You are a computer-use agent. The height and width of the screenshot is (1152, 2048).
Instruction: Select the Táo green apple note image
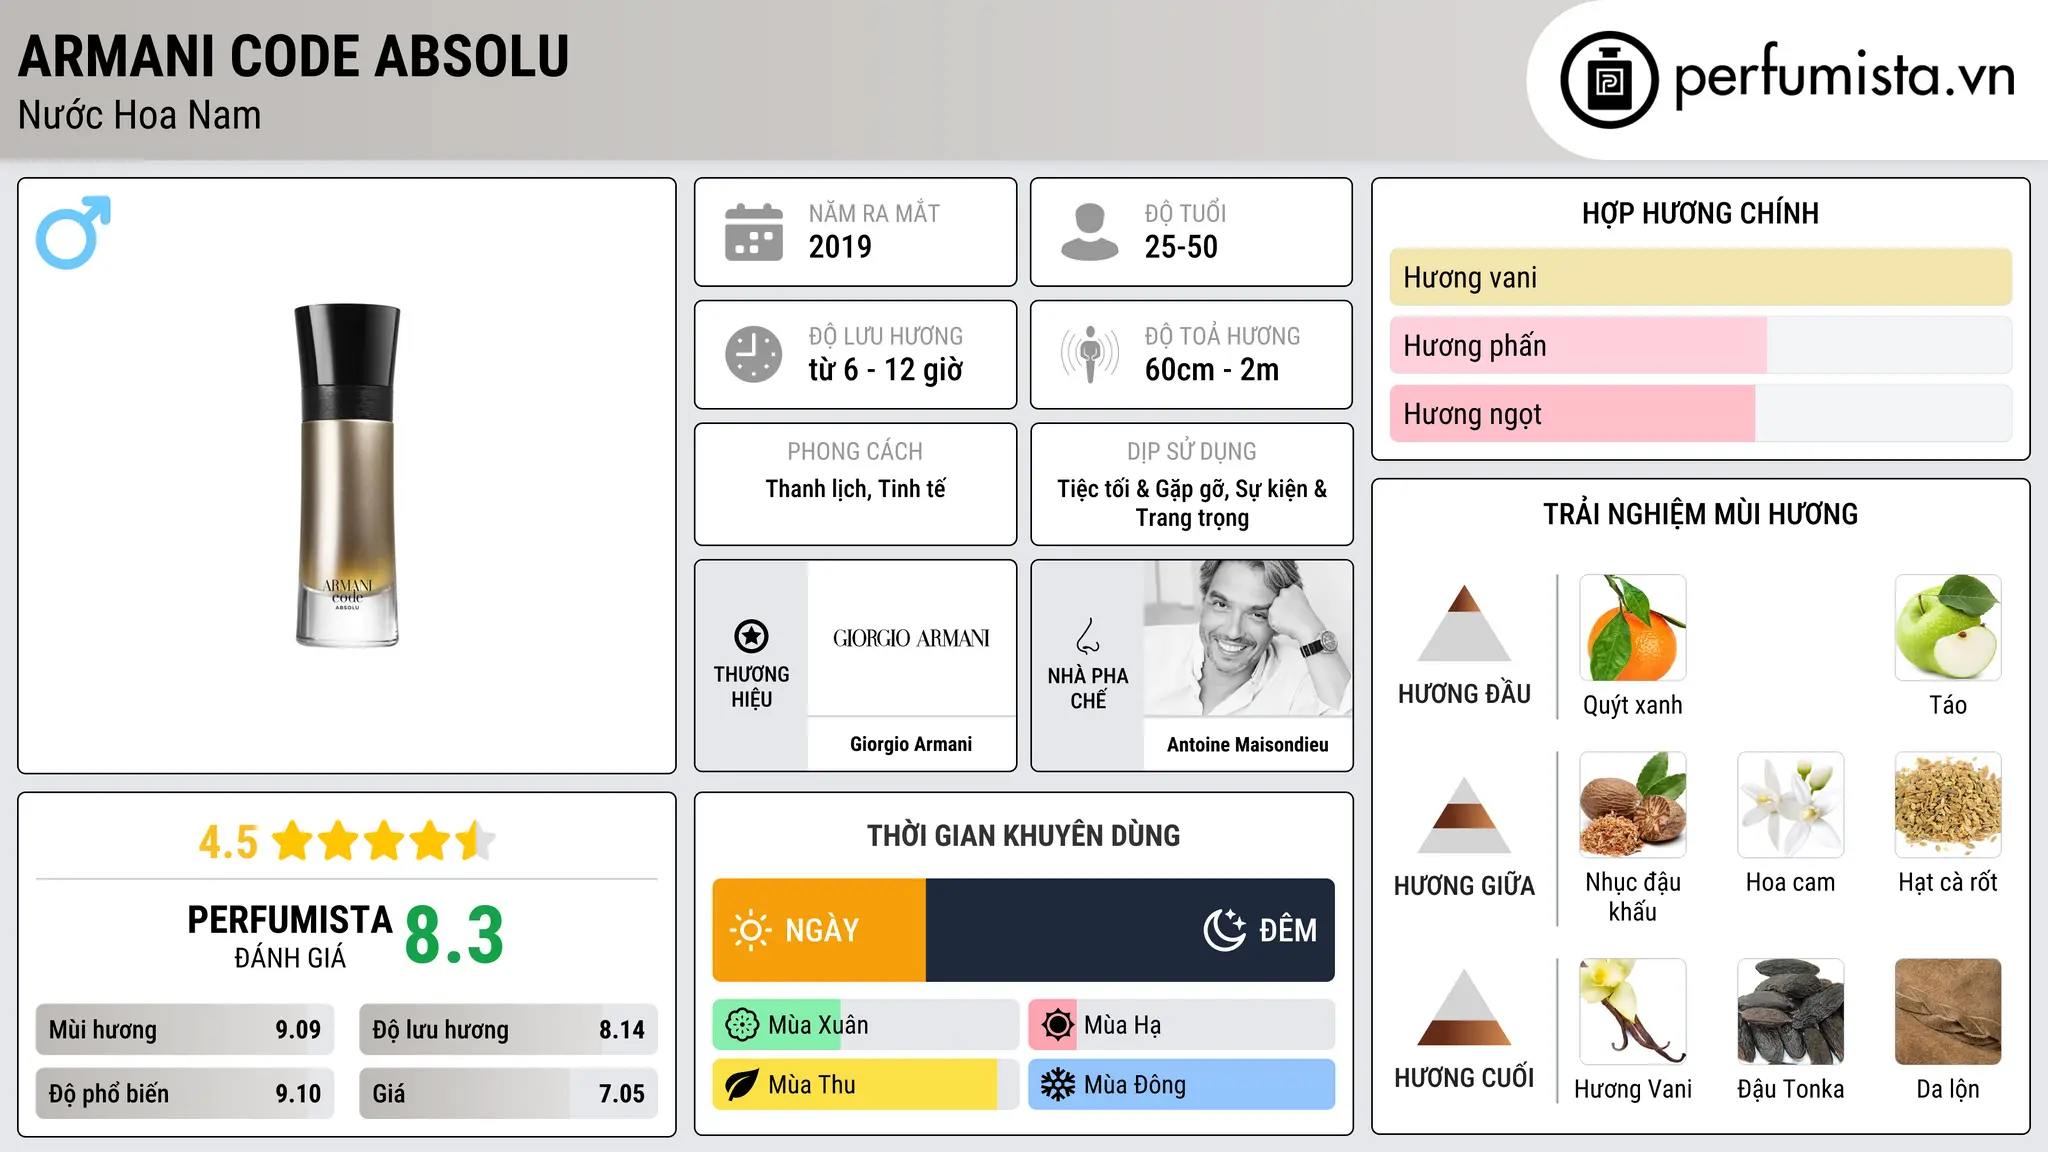coord(1948,628)
